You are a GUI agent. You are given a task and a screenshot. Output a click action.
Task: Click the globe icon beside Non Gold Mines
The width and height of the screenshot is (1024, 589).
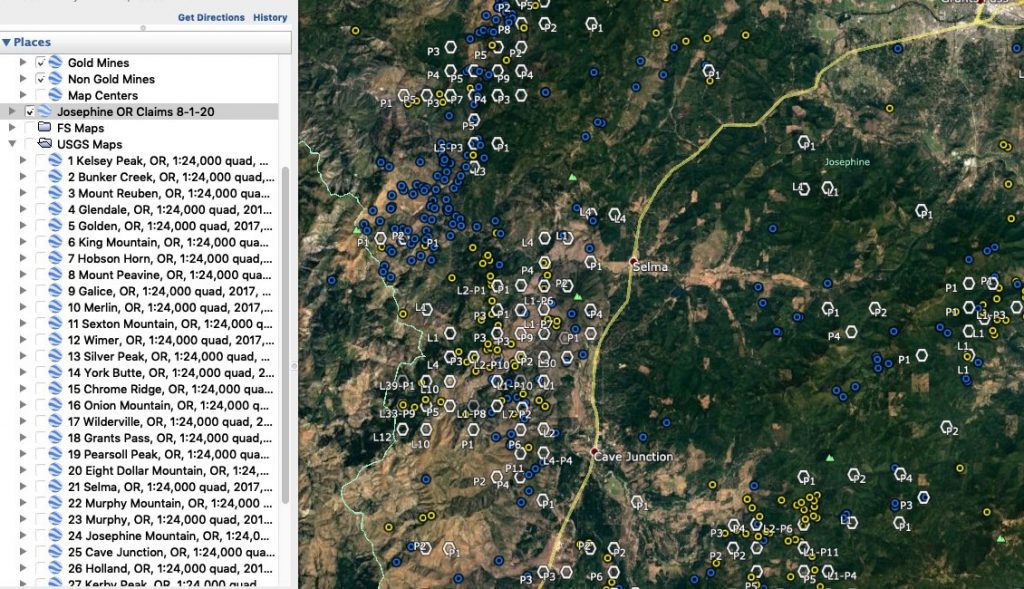[56, 79]
